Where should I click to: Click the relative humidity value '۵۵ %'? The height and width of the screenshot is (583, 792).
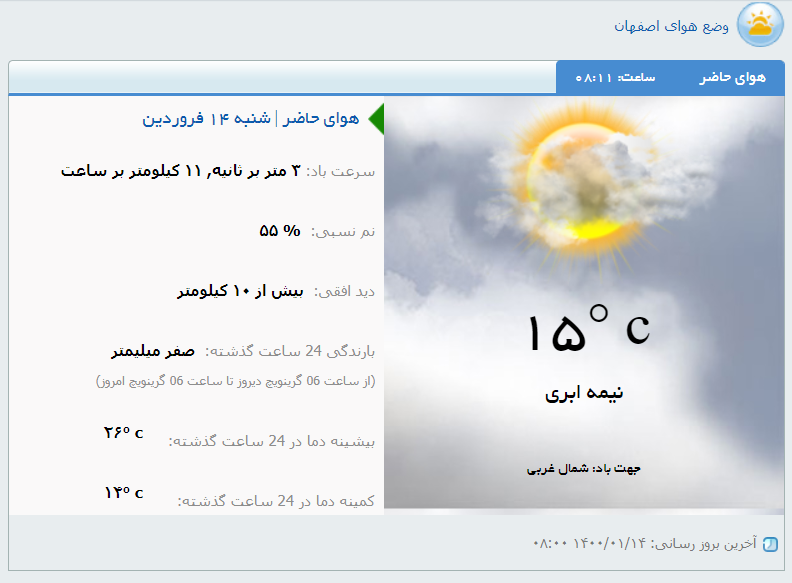pos(280,231)
